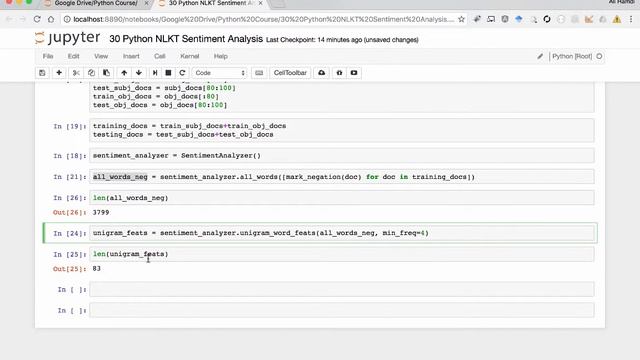Click the In [24] prompt label
Screen dimensions: 640x360
70,233
